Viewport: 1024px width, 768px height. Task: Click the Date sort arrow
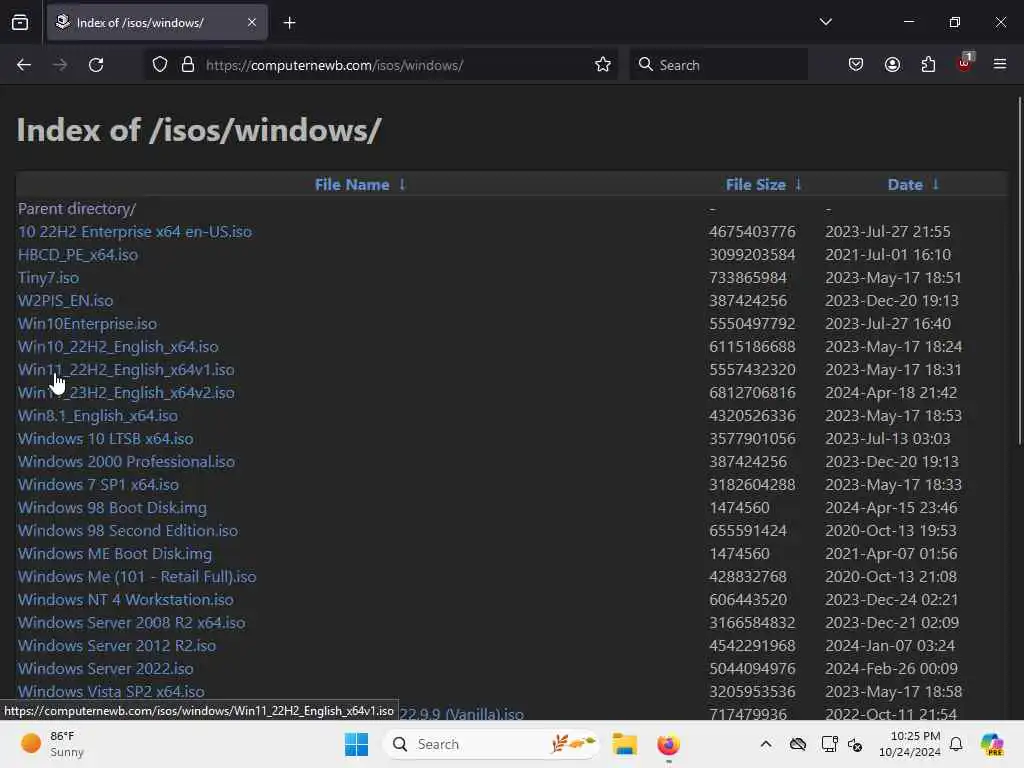pyautogui.click(x=935, y=184)
